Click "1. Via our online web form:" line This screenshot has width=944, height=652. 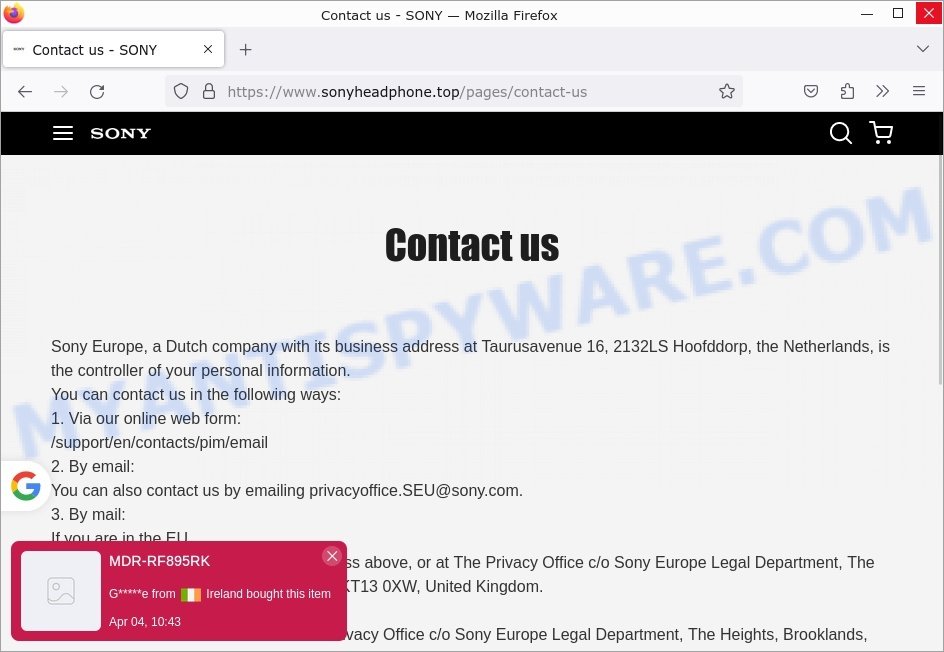pyautogui.click(x=146, y=418)
